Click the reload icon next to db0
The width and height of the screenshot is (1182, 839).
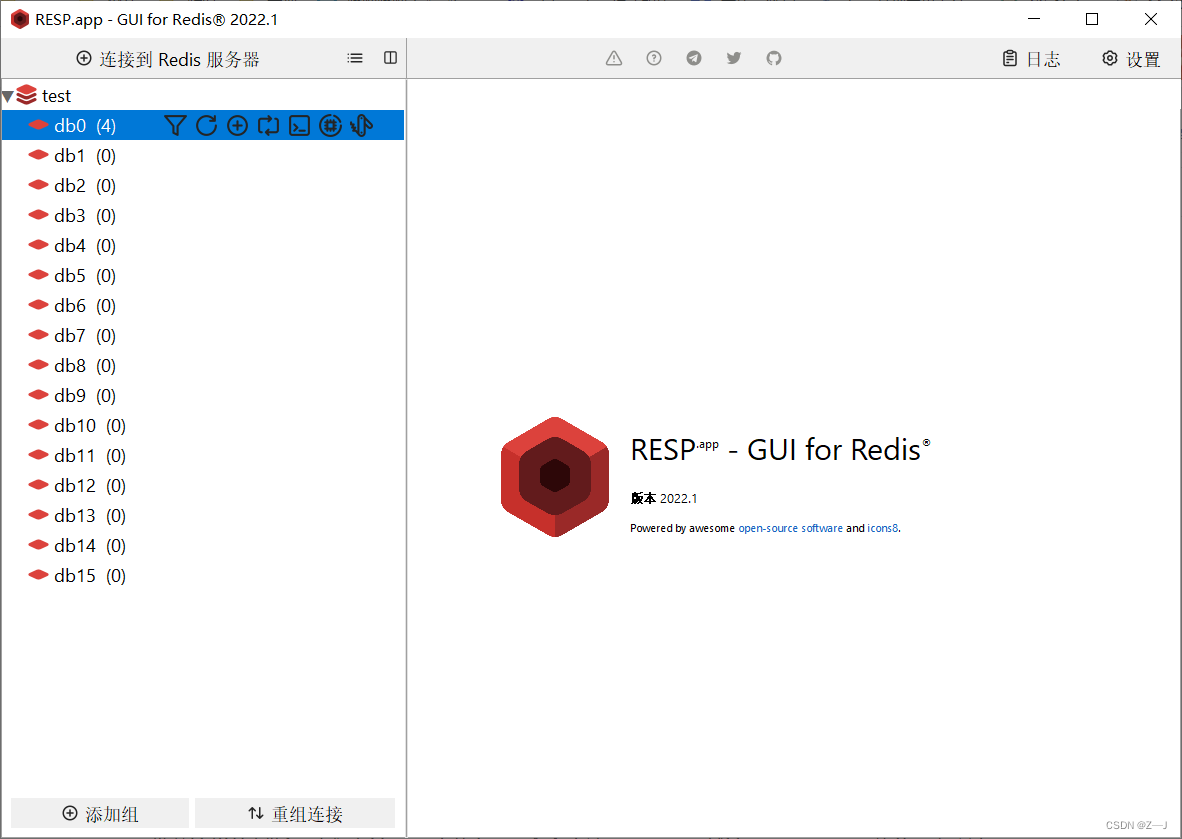click(206, 125)
